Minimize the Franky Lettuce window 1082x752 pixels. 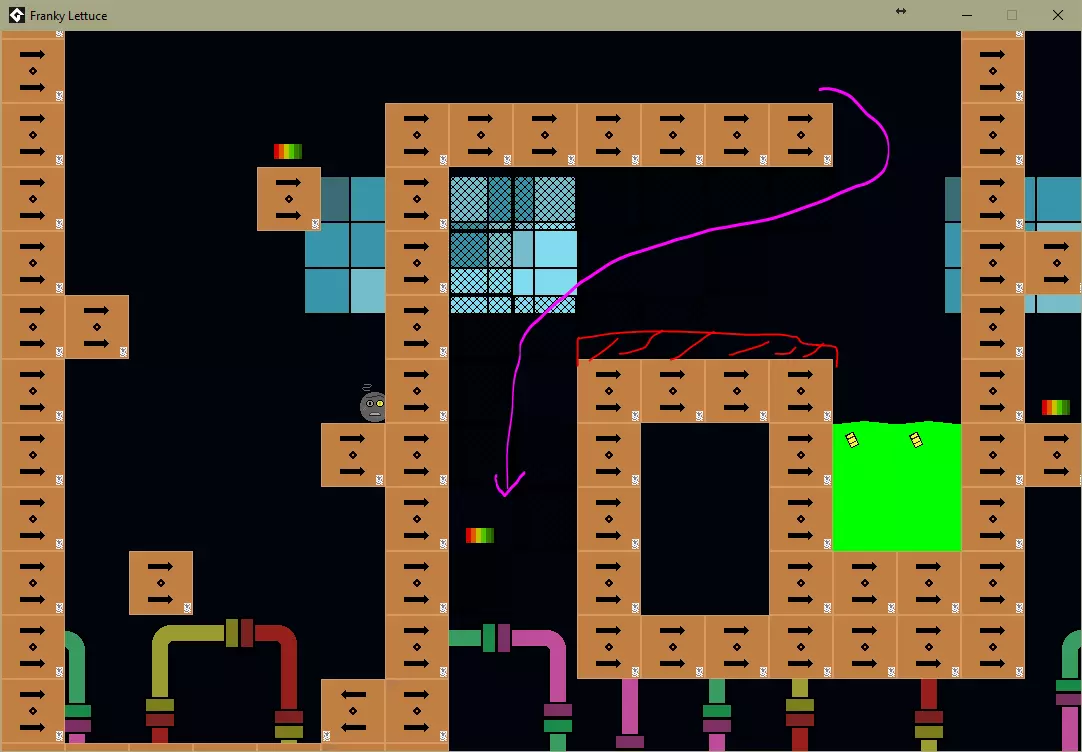[967, 15]
